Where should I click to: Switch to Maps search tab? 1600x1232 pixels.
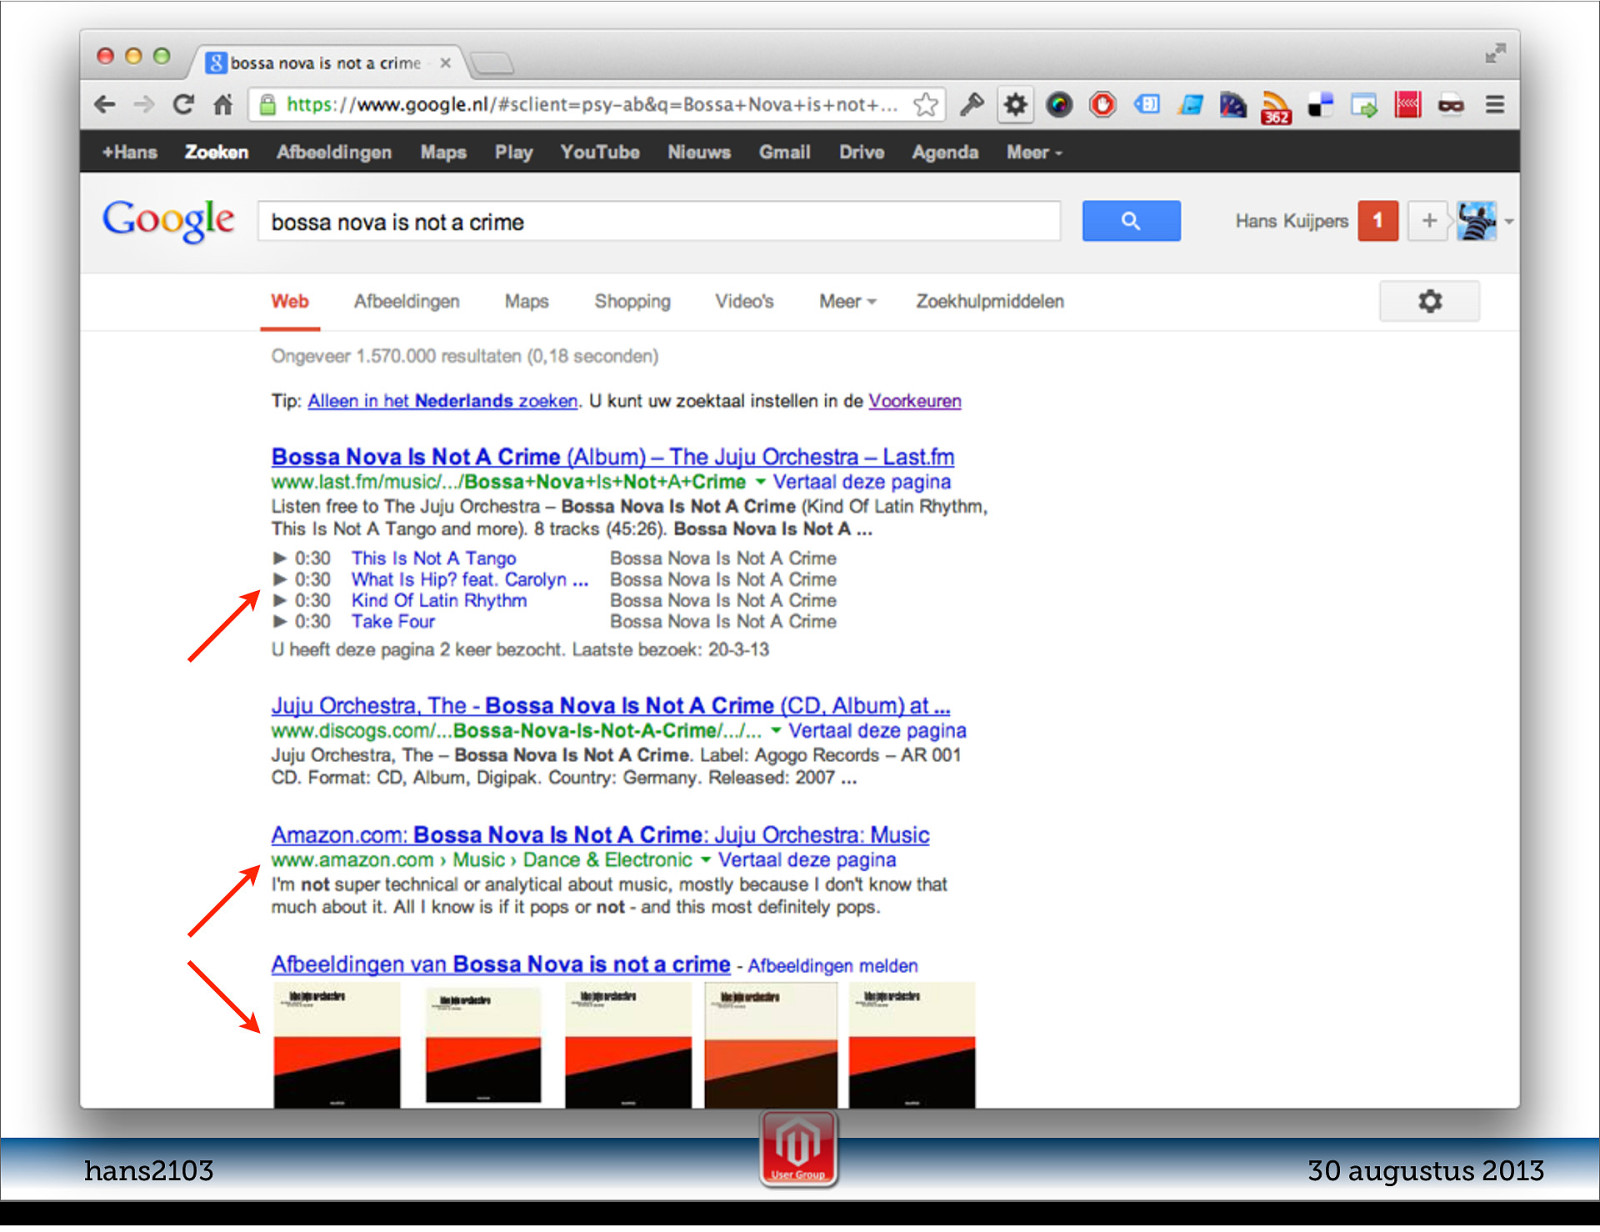[x=526, y=301]
